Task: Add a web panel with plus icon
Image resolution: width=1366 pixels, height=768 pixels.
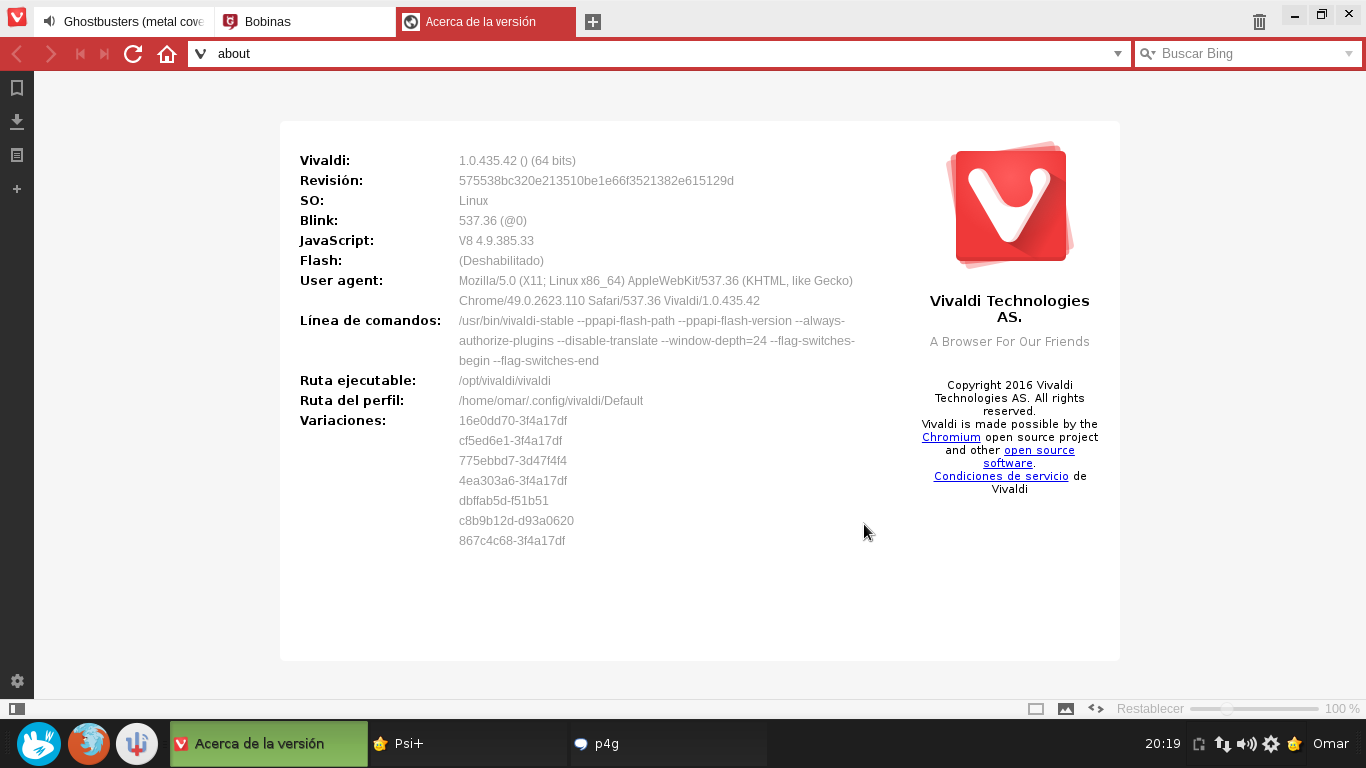Action: [17, 189]
